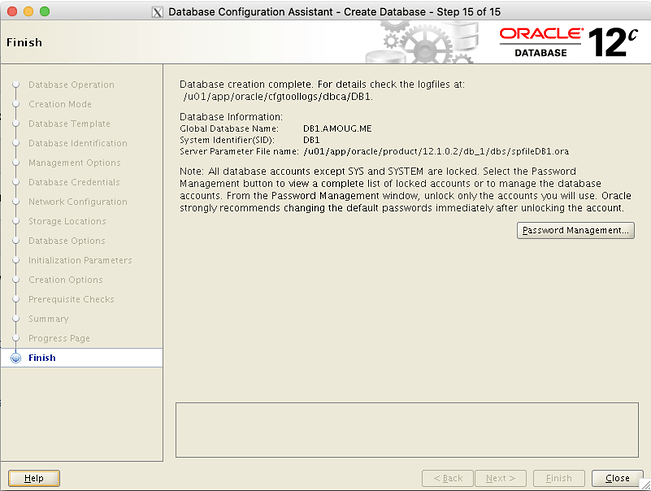
Task: Click the spfileDB1.ora parameter file path
Action: 436,151
